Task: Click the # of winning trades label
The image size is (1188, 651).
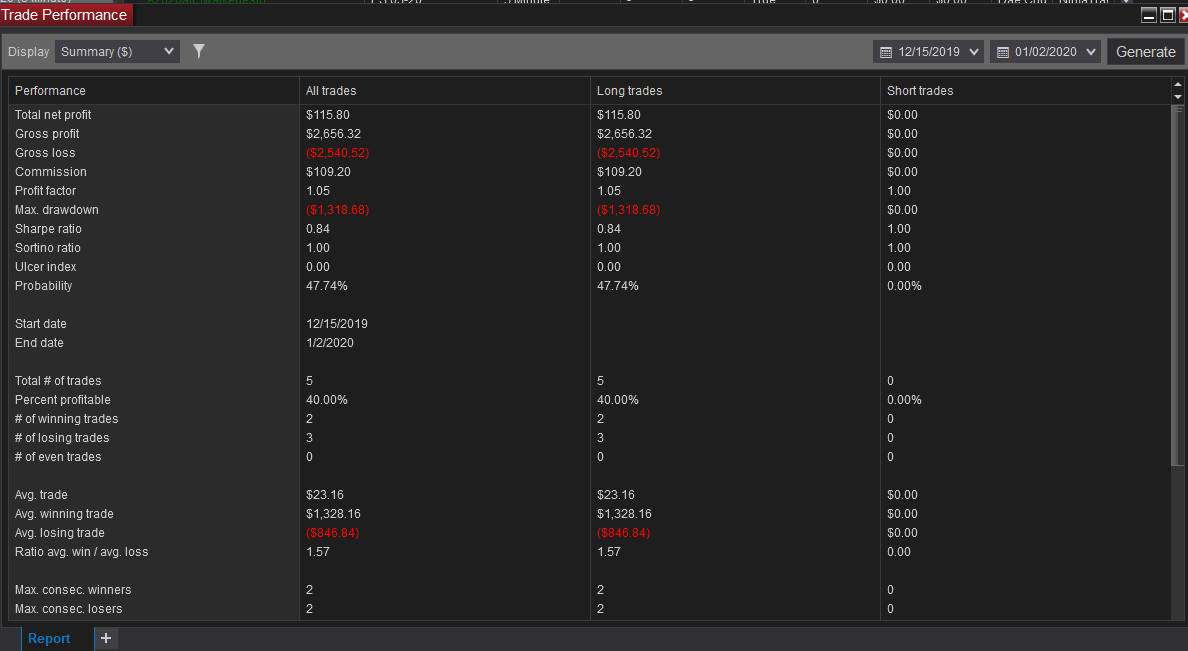Action: (67, 418)
